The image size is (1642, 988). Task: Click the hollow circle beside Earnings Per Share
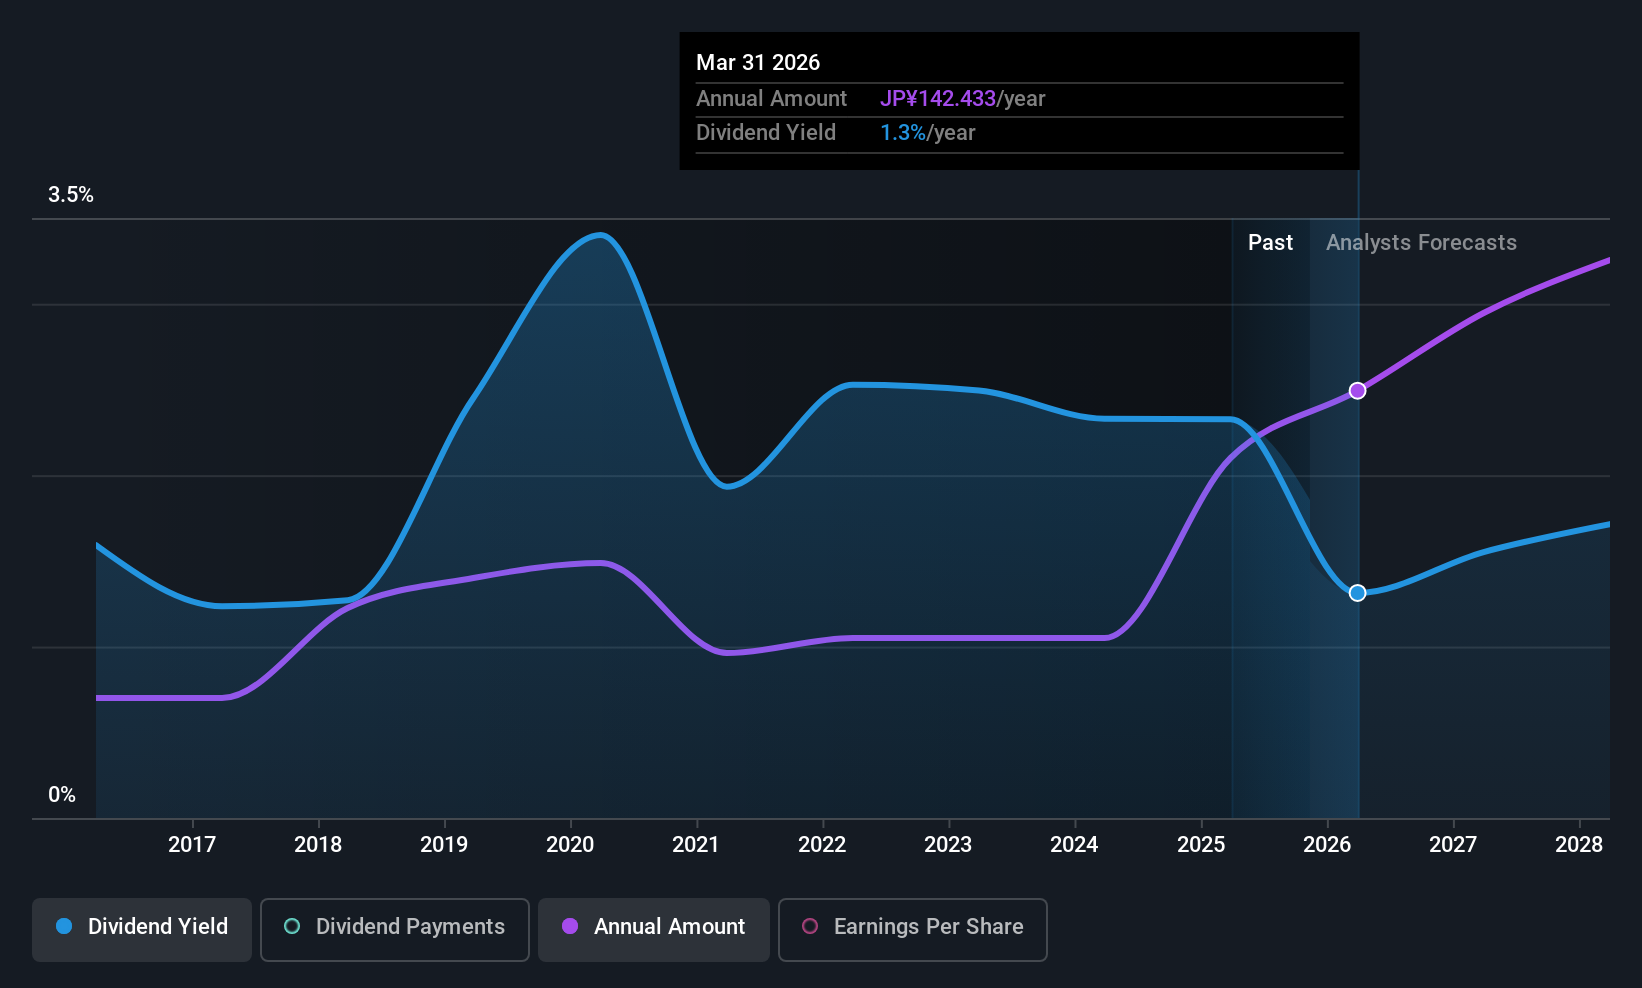[810, 927]
